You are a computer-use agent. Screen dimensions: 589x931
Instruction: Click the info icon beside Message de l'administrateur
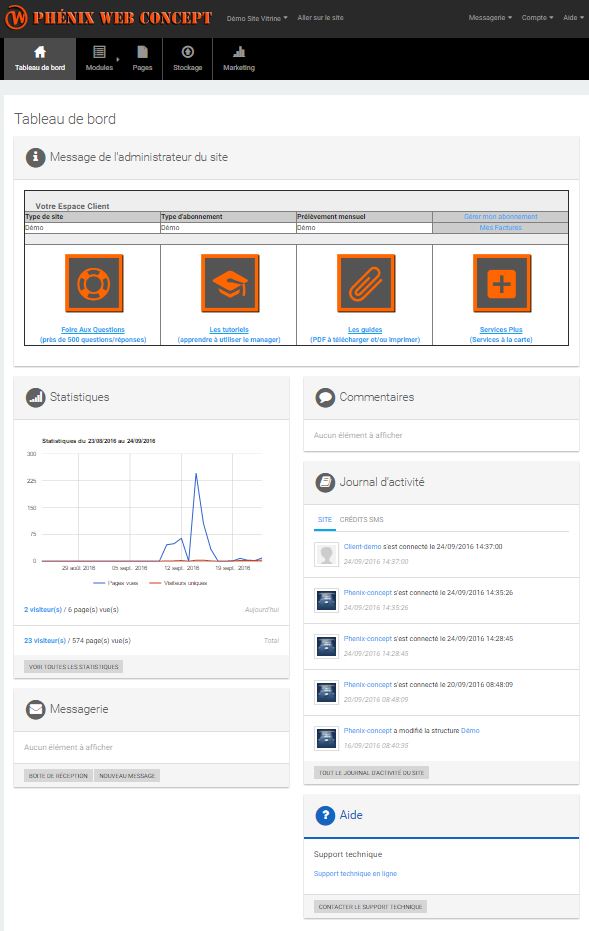point(35,157)
